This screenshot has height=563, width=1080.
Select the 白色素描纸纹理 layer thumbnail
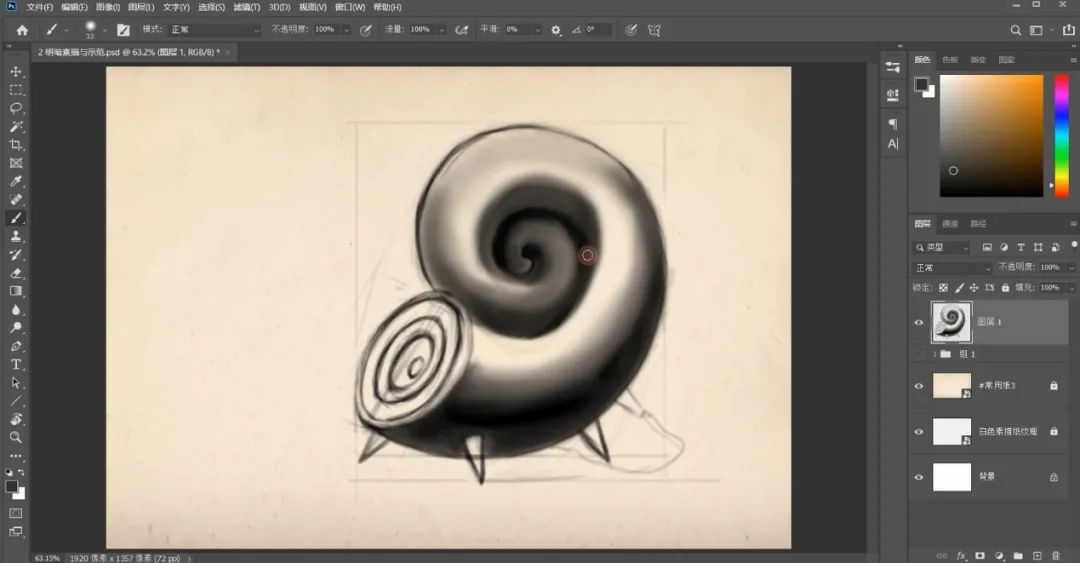[952, 431]
